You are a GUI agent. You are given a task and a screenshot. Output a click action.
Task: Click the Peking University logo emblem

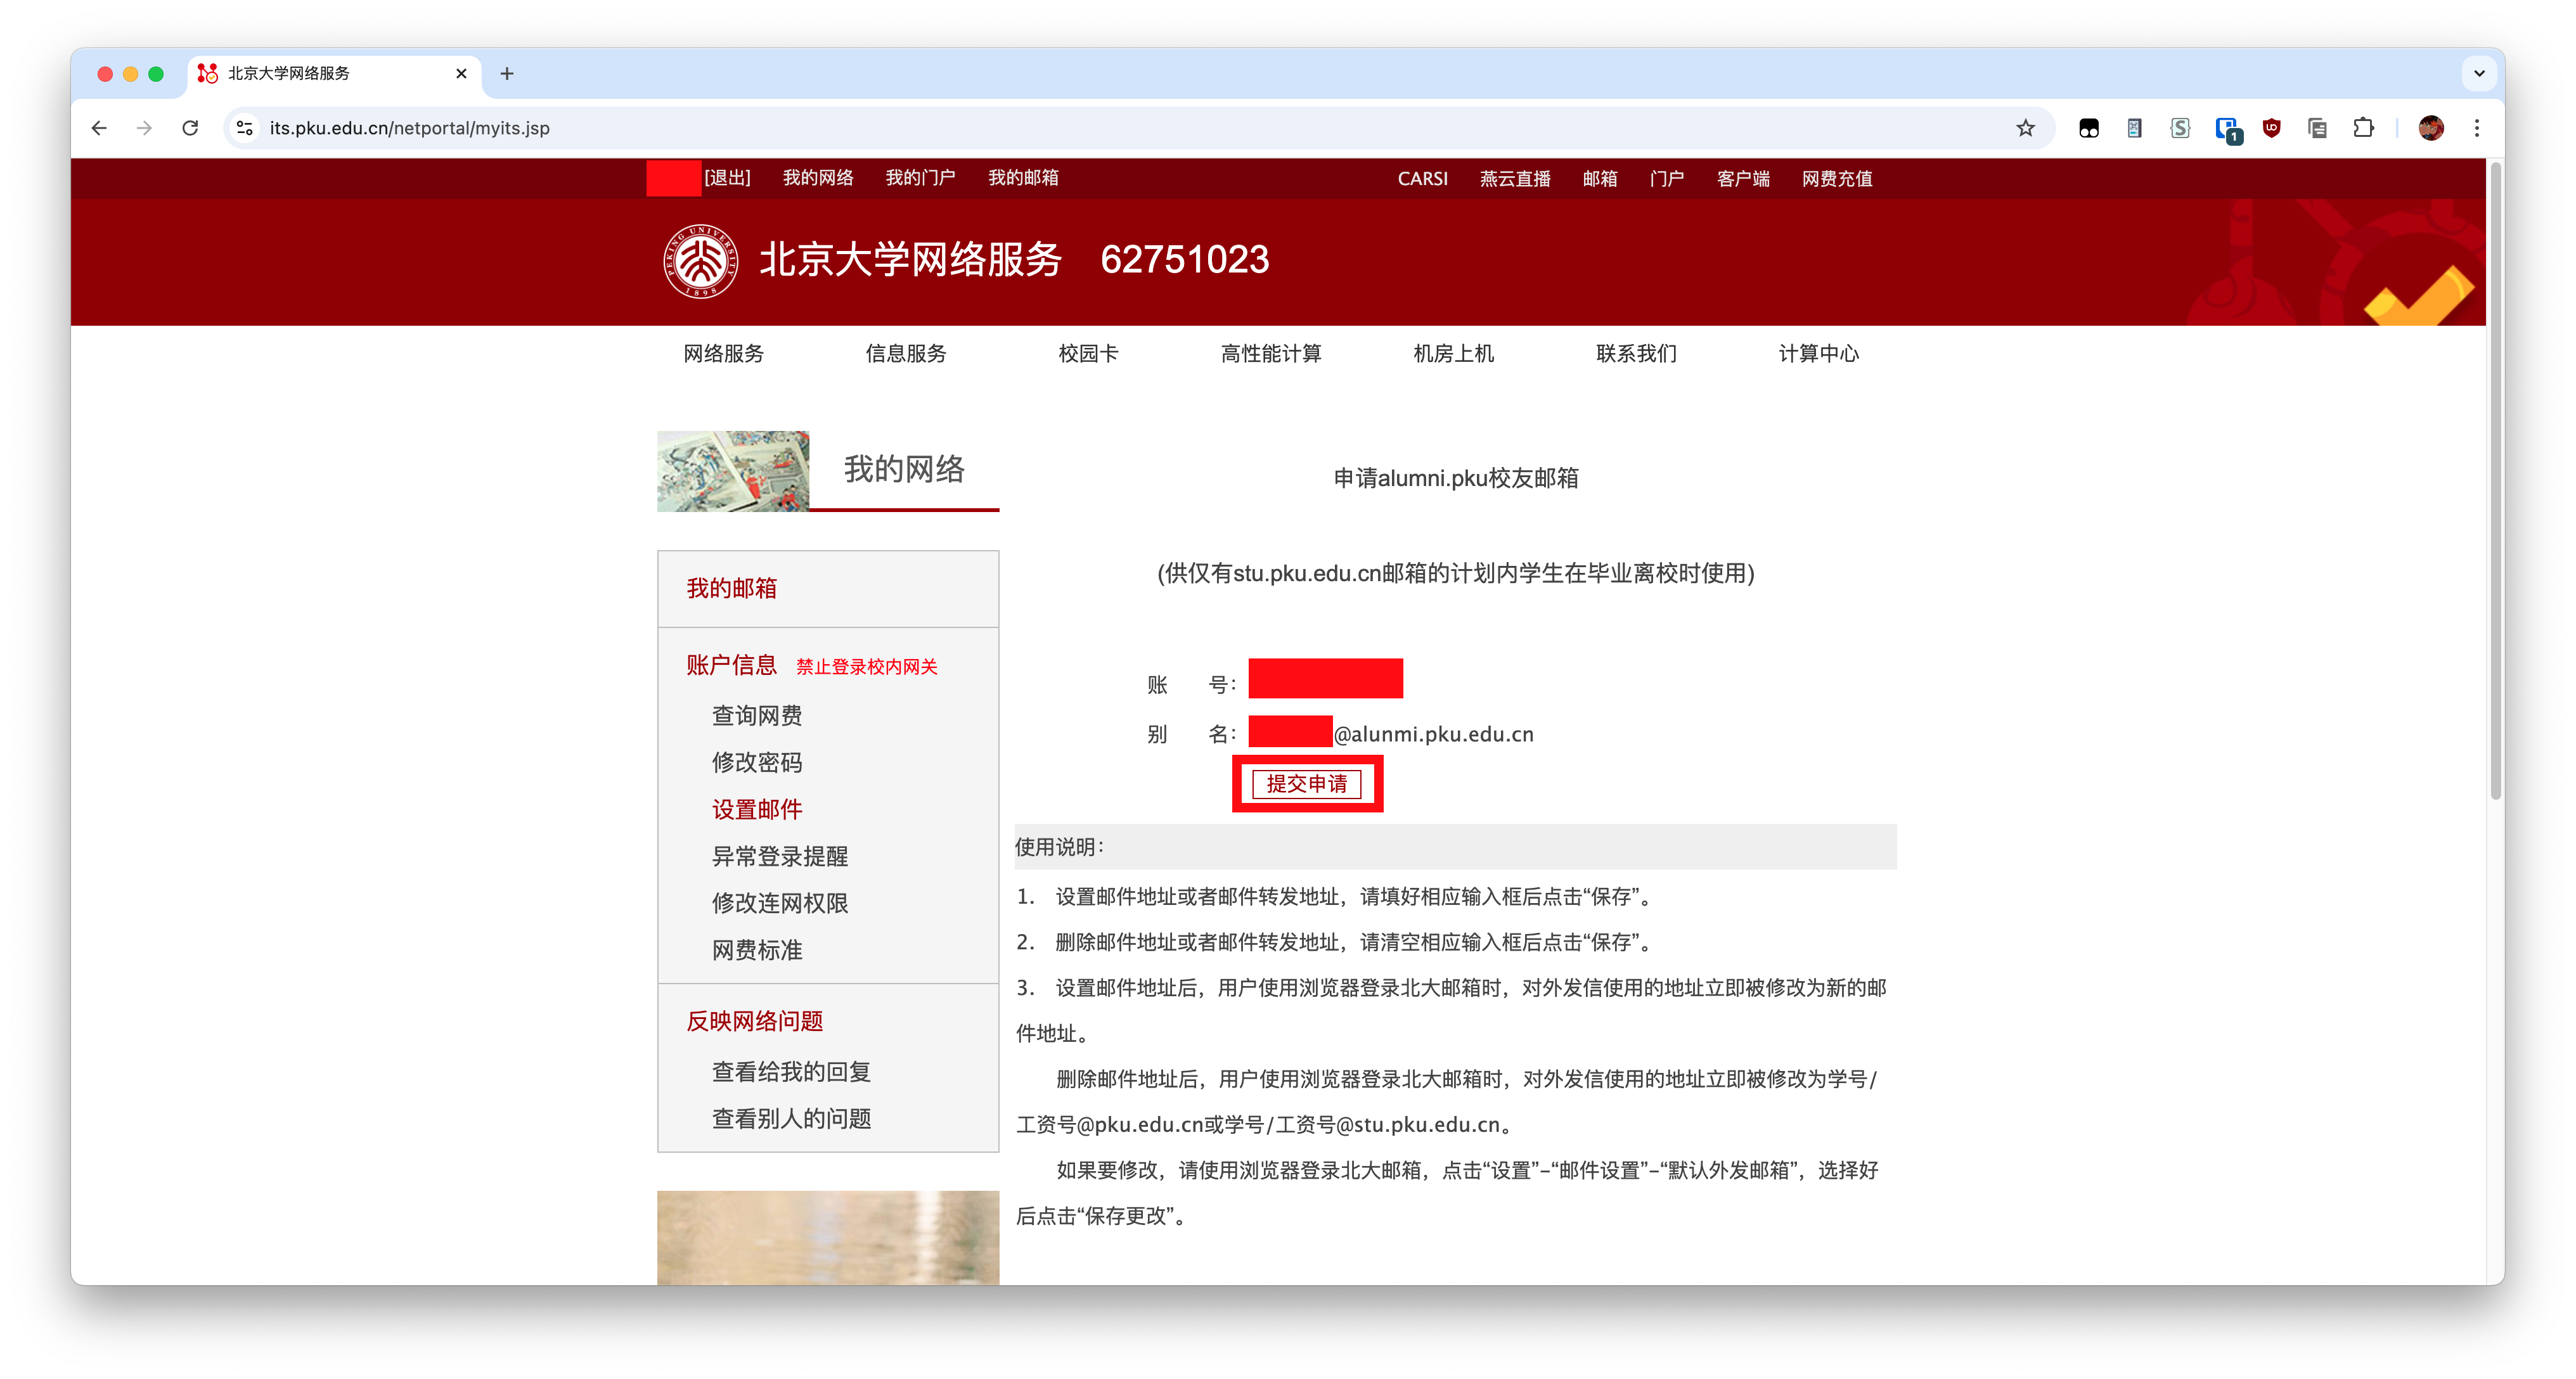point(698,261)
